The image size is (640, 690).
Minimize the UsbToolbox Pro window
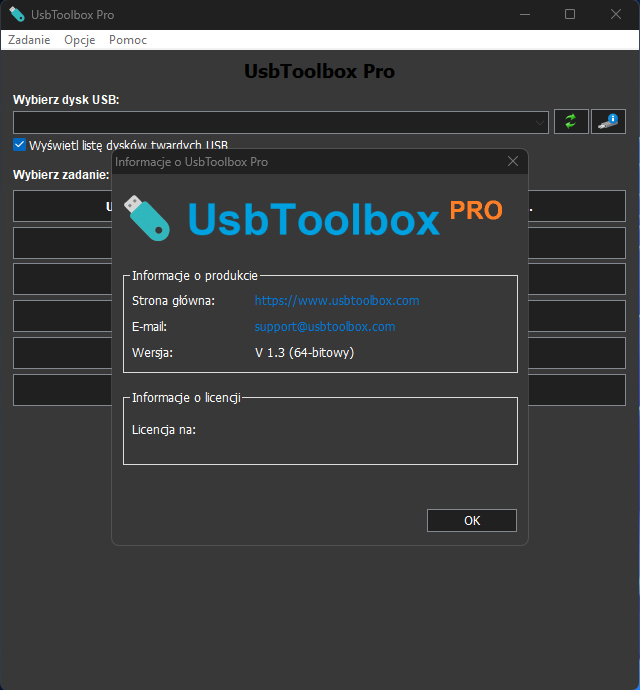[525, 15]
